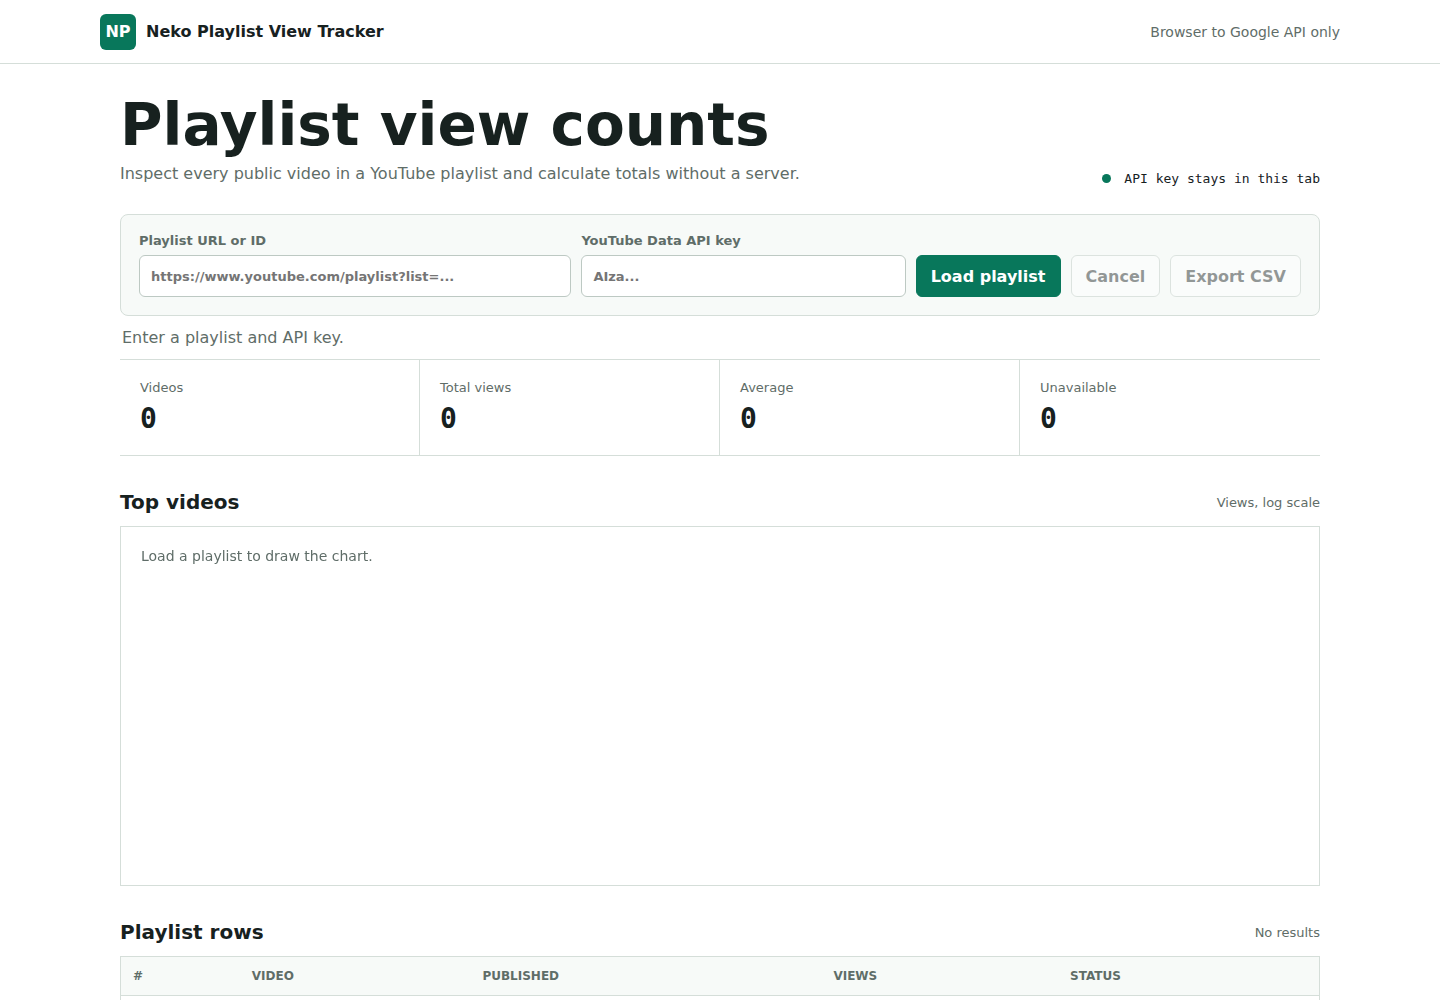Focus the Playlist URL or ID field
This screenshot has height=1000, width=1440.
pos(355,276)
